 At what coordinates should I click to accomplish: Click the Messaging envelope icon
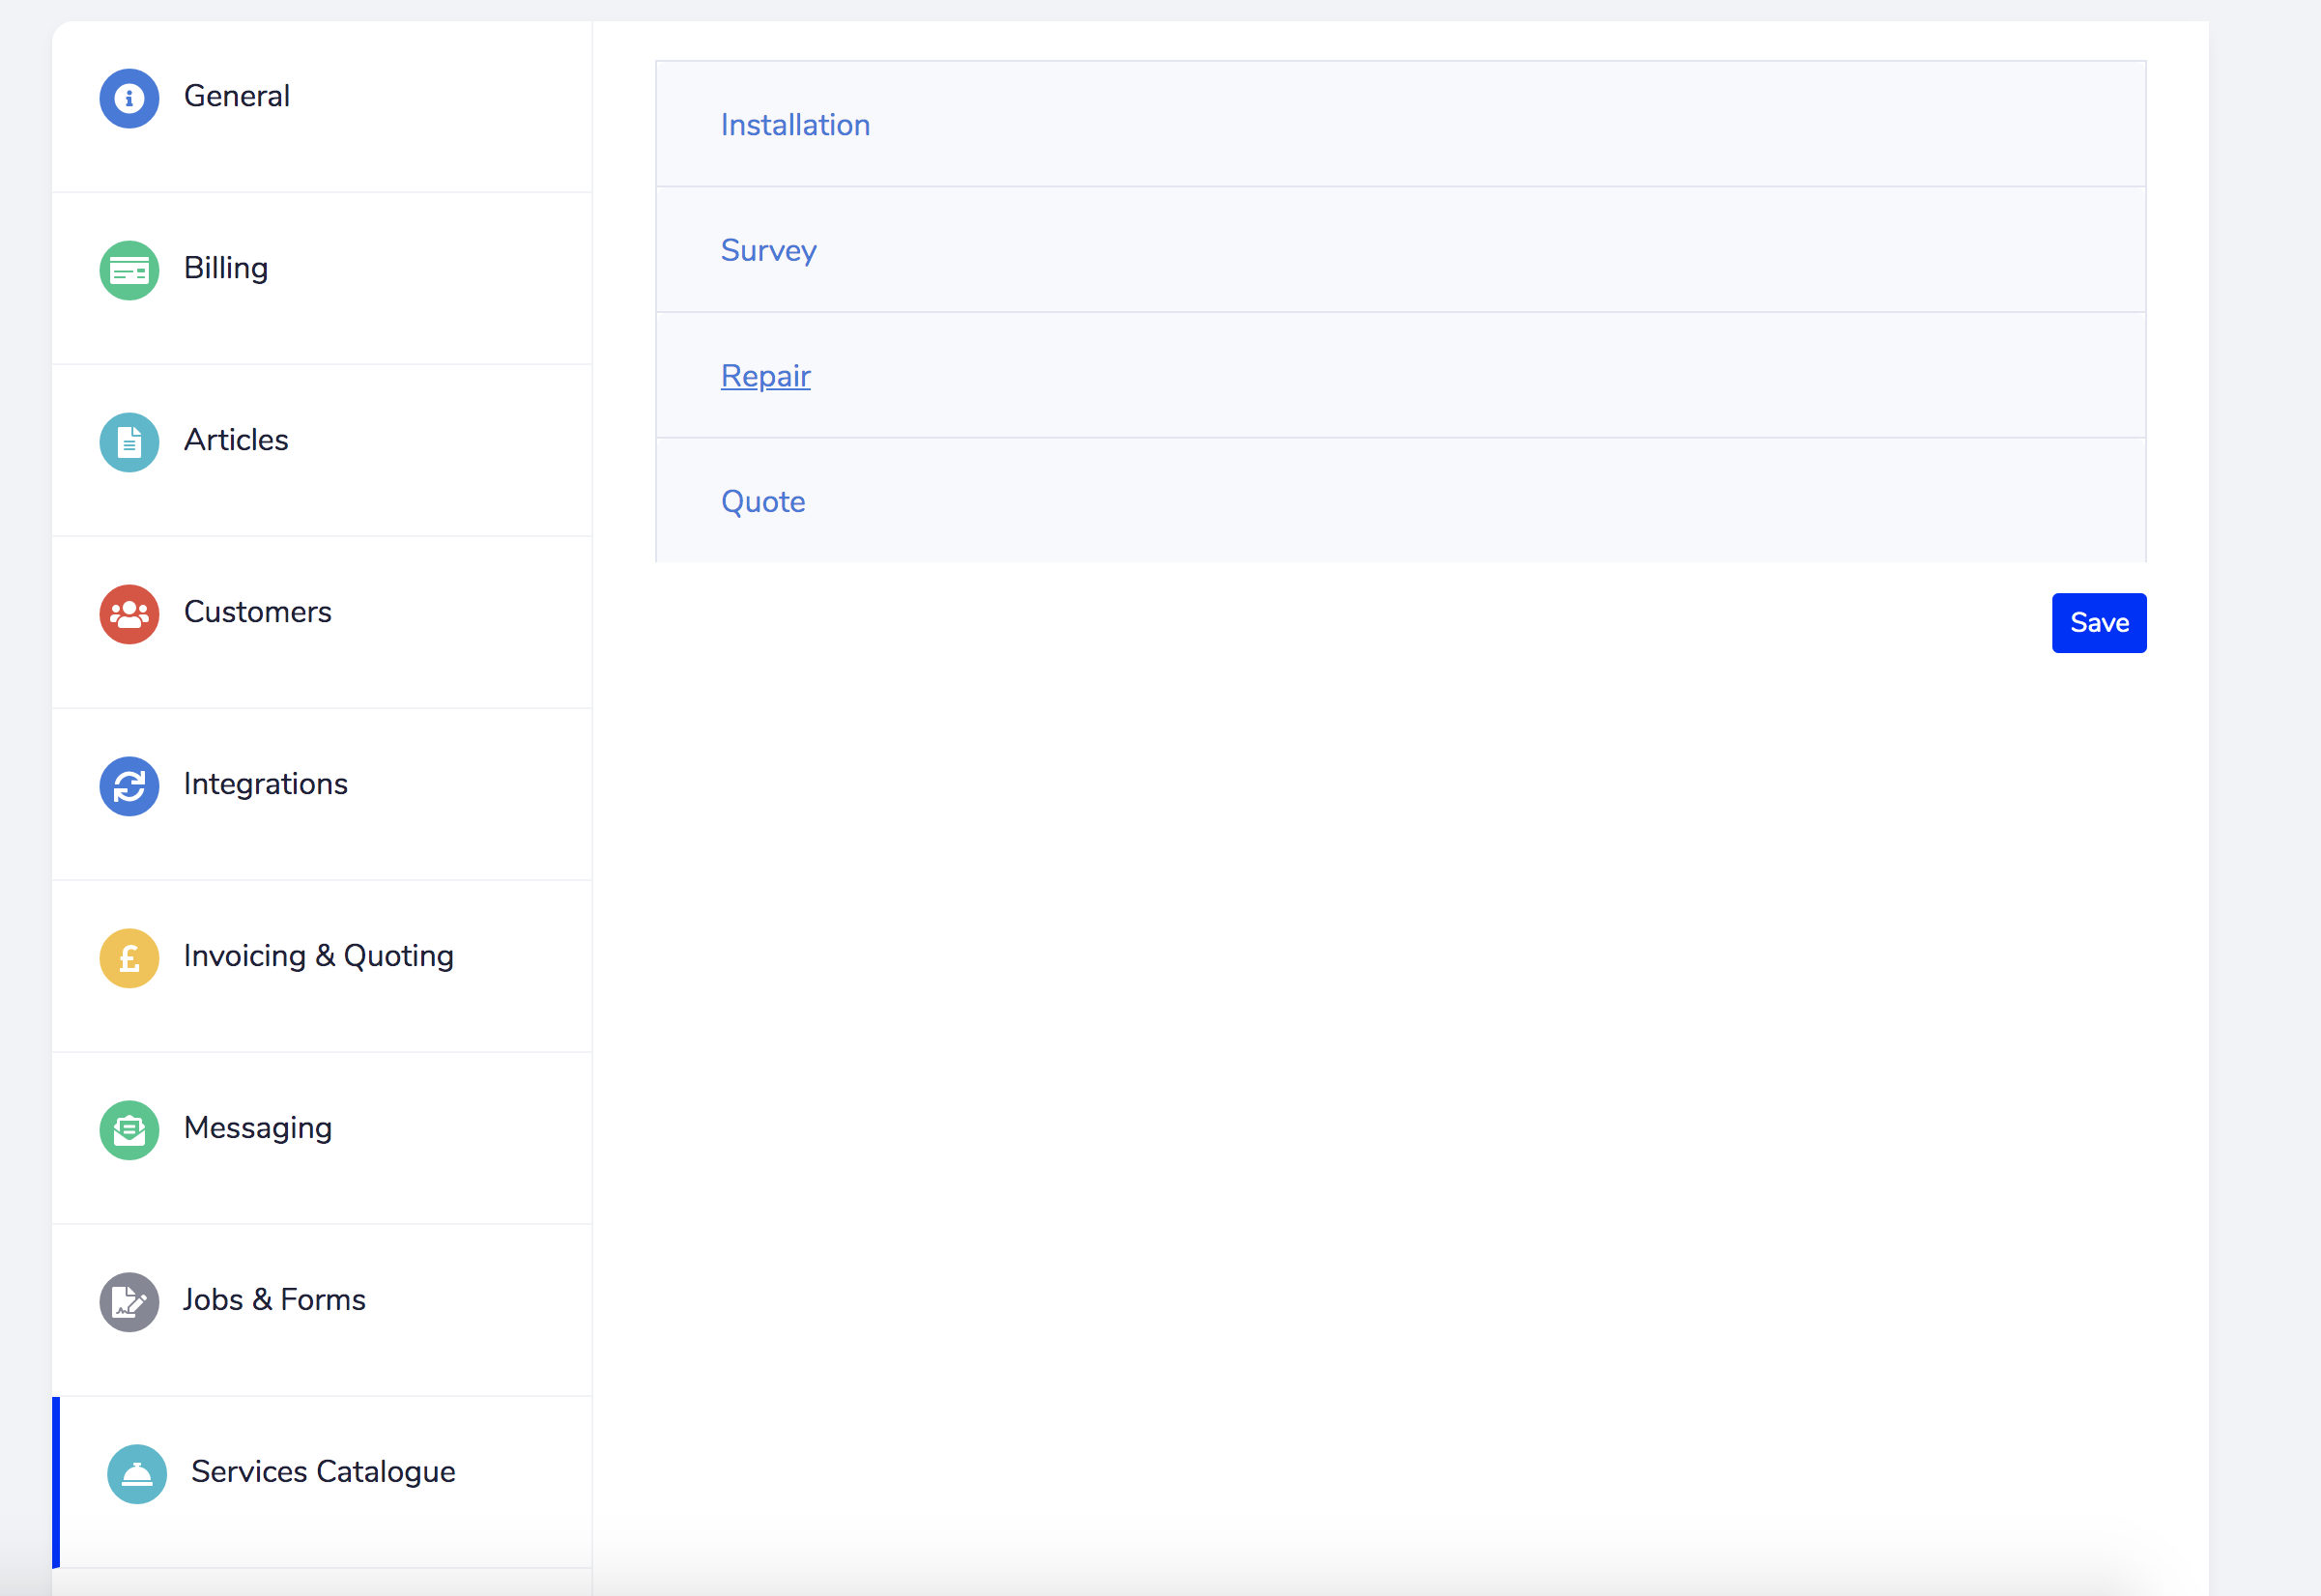[x=129, y=1130]
